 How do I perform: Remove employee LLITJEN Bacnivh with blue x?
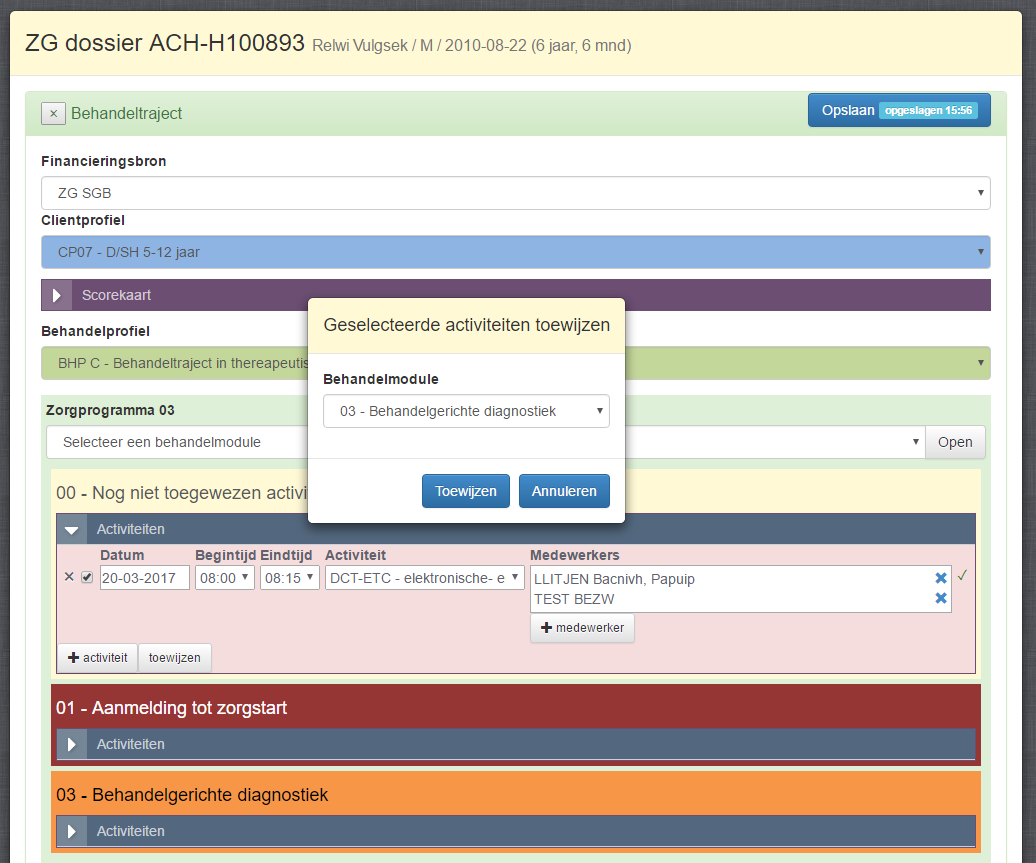pyautogui.click(x=940, y=578)
